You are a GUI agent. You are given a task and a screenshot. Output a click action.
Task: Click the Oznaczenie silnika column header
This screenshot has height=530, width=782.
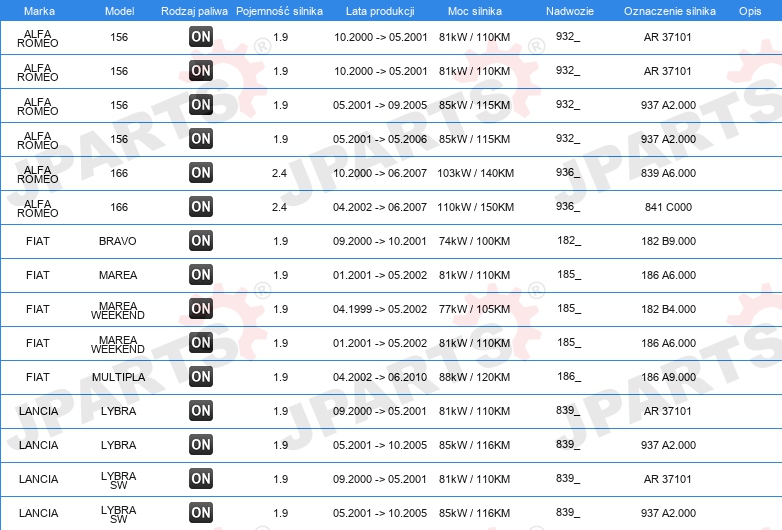click(x=669, y=11)
